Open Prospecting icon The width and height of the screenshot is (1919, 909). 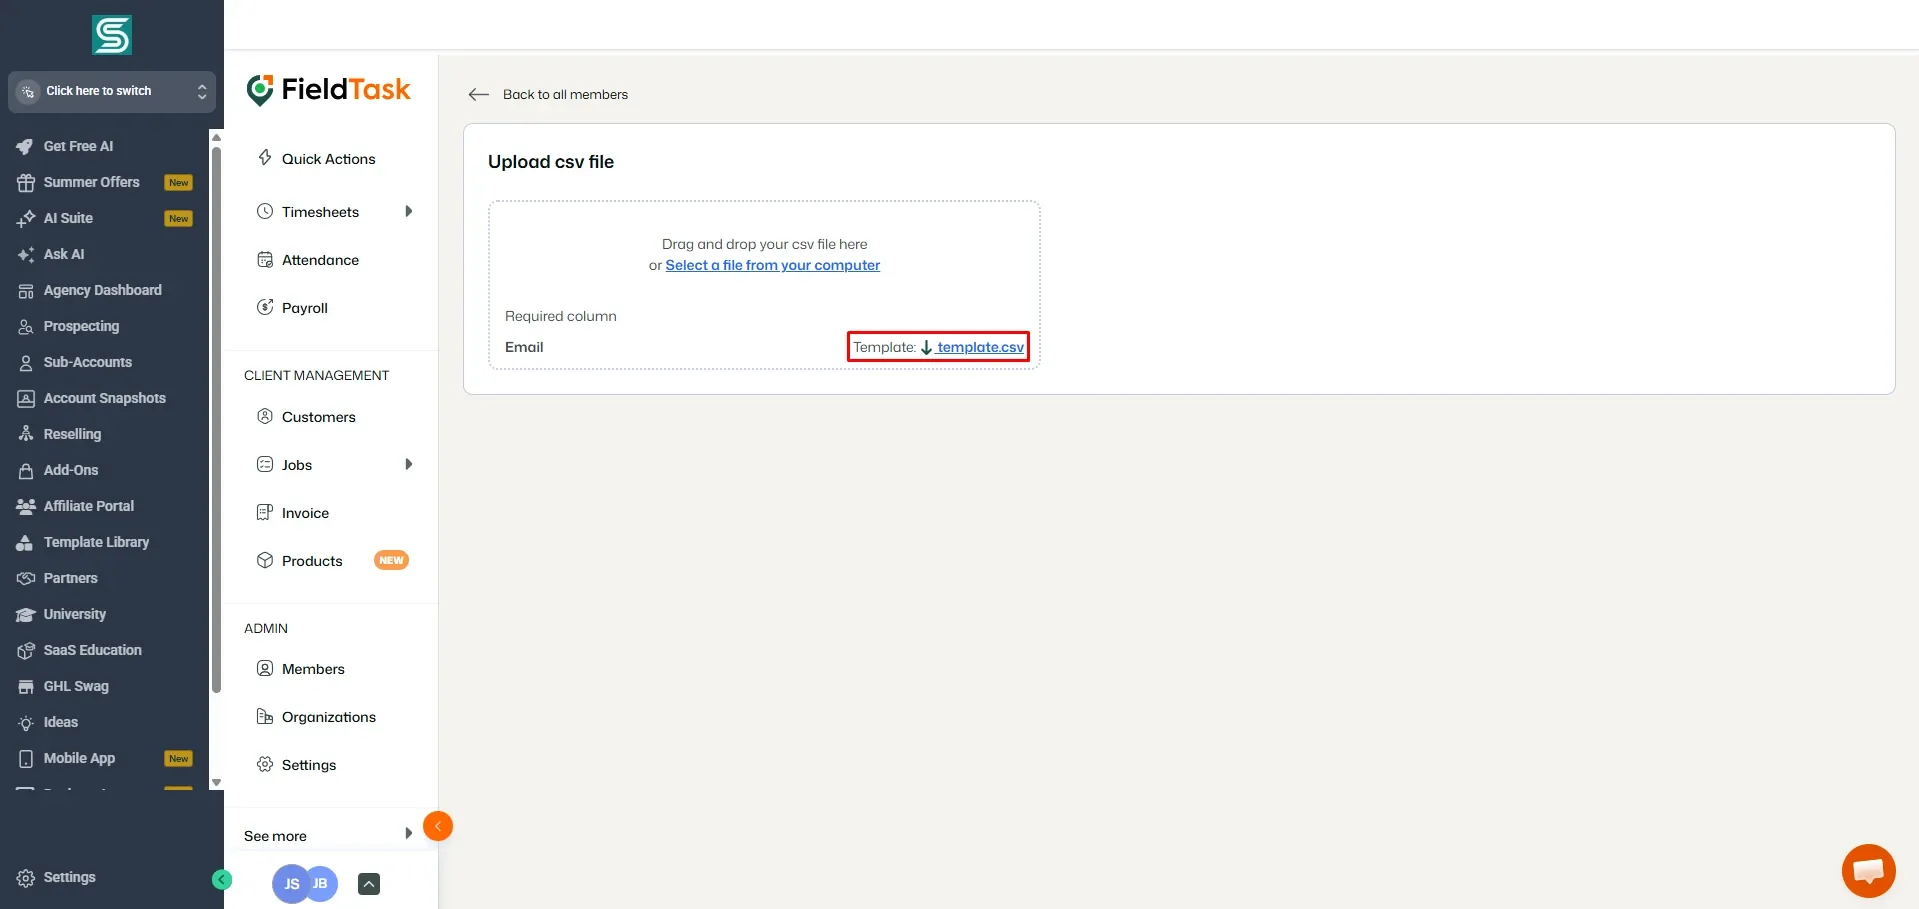click(25, 326)
